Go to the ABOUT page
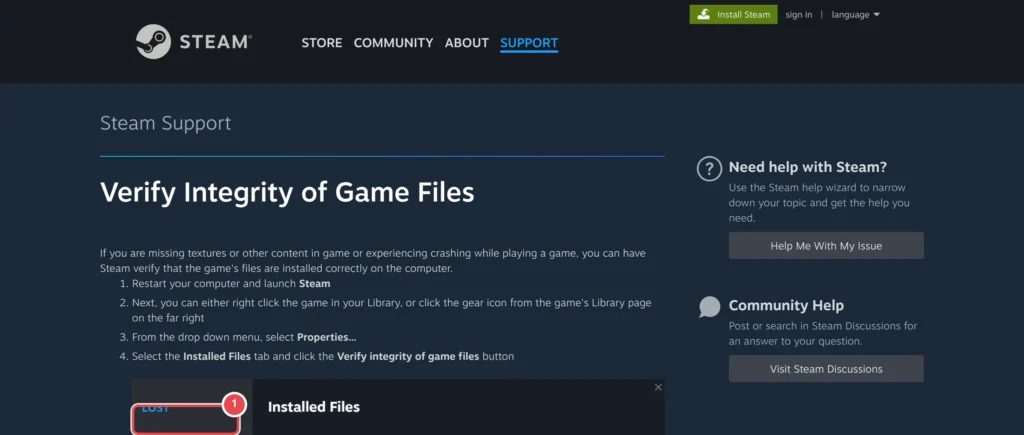Viewport: 1024px width, 435px height. pos(467,43)
